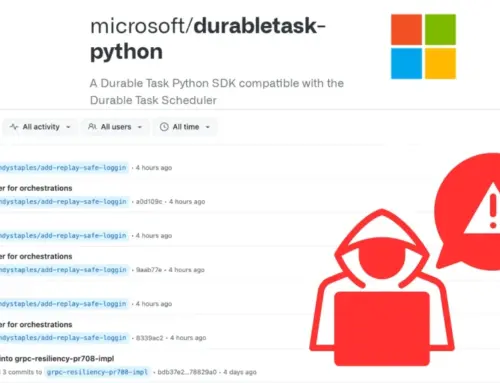The width and height of the screenshot is (500, 383).
Task: Open add-replay-safe-loggin branch beside 9aab77e
Action: point(63,270)
